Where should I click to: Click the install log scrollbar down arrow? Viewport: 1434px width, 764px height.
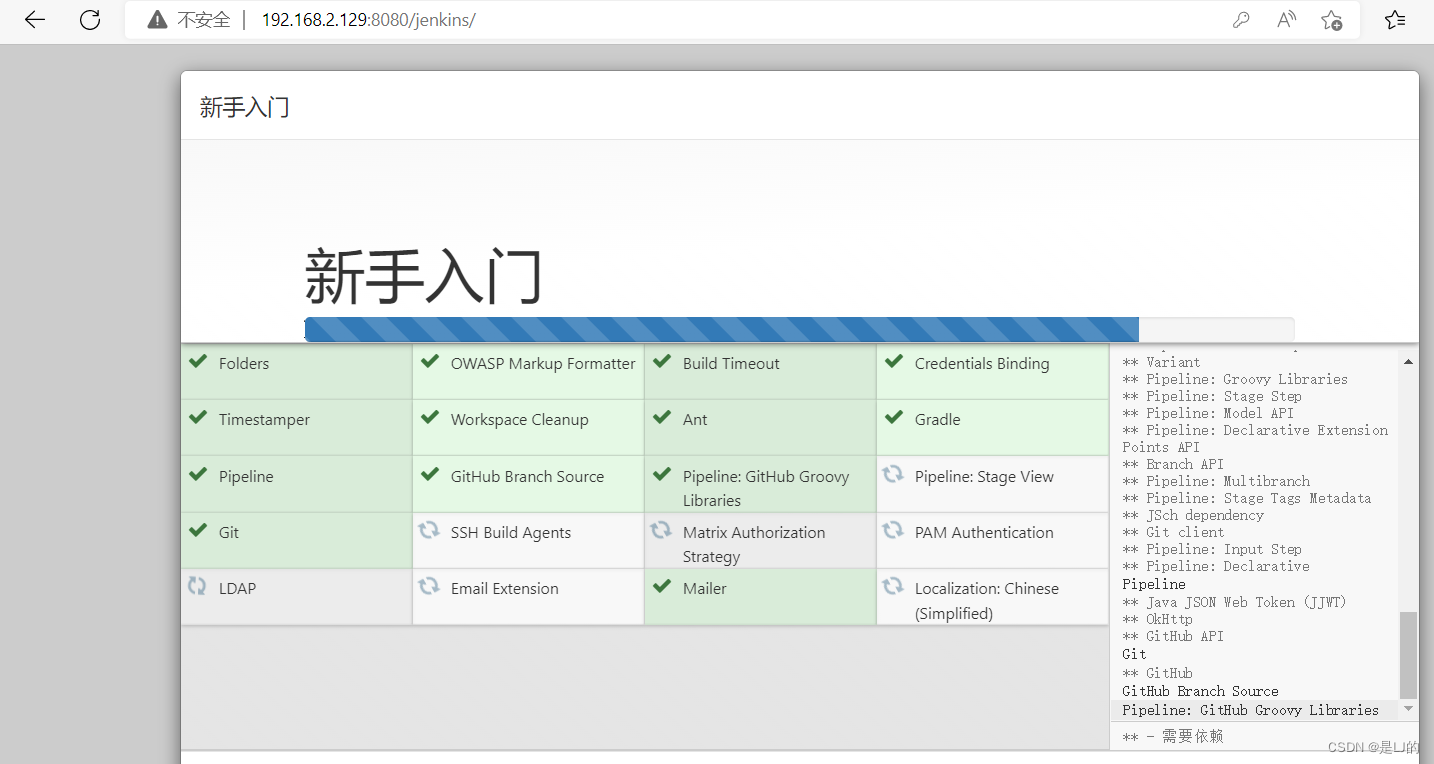pyautogui.click(x=1408, y=708)
